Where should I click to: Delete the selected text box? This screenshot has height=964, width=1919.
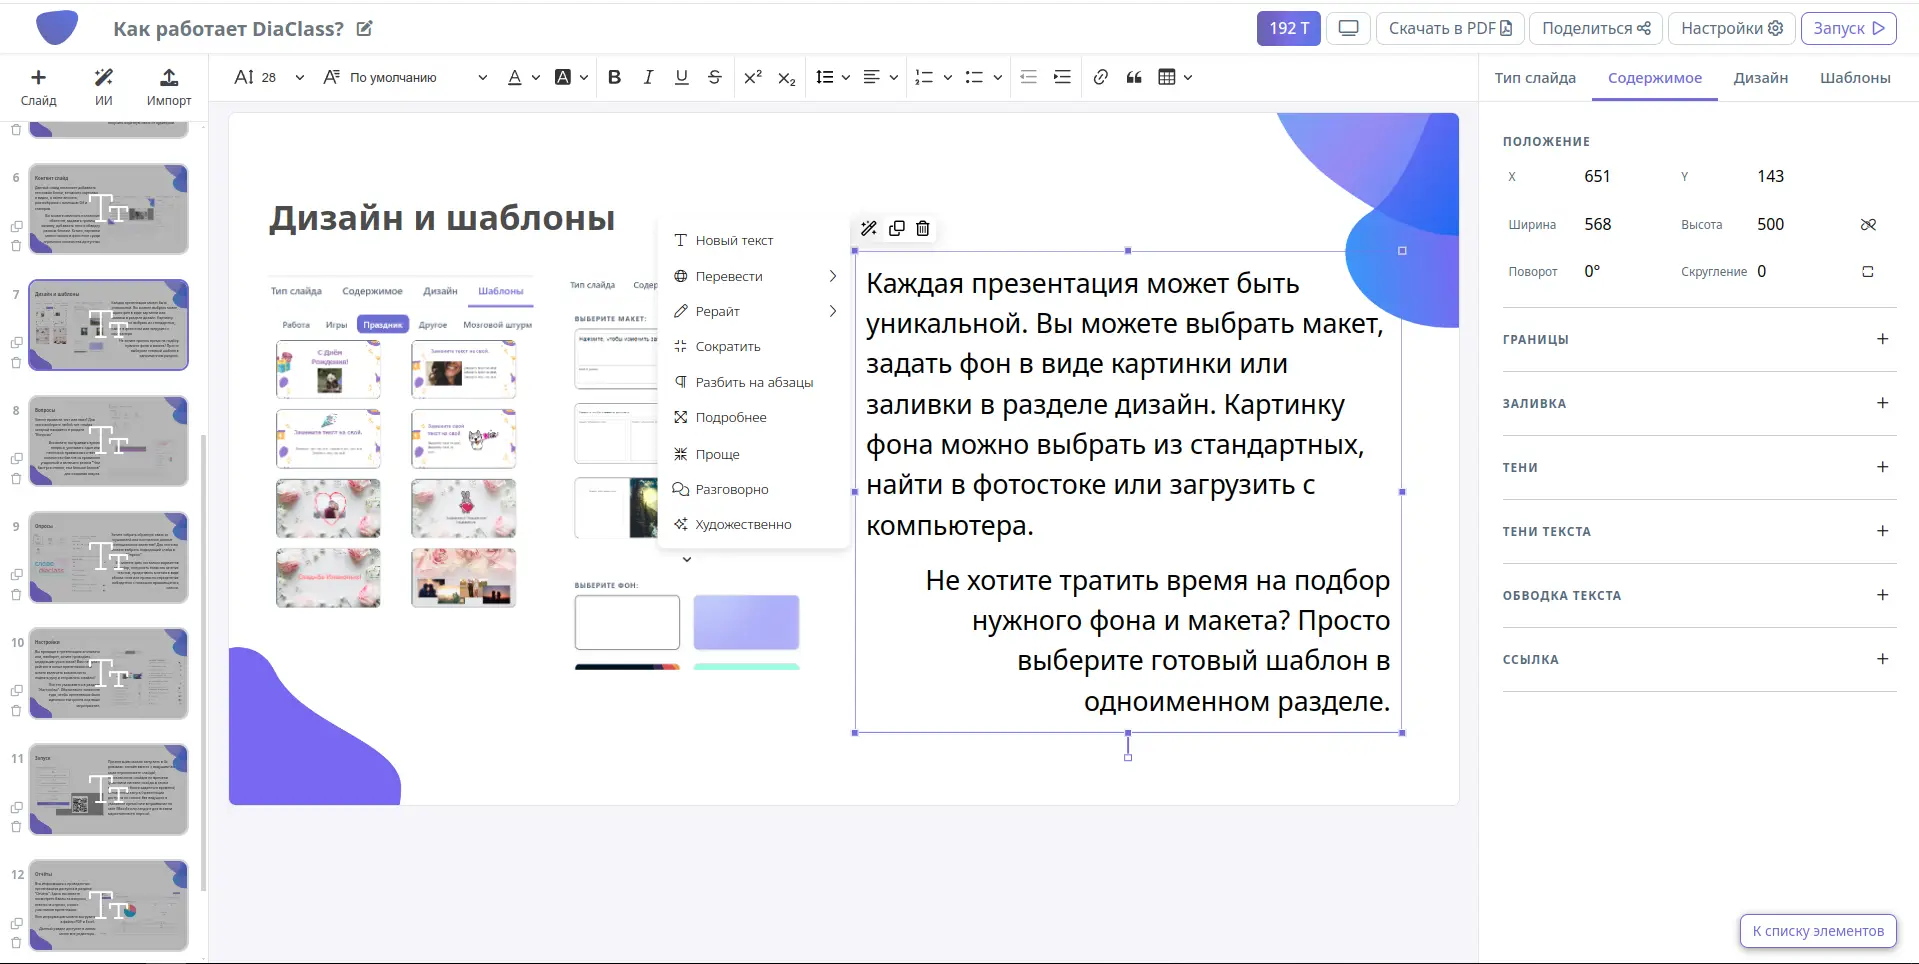pyautogui.click(x=923, y=228)
